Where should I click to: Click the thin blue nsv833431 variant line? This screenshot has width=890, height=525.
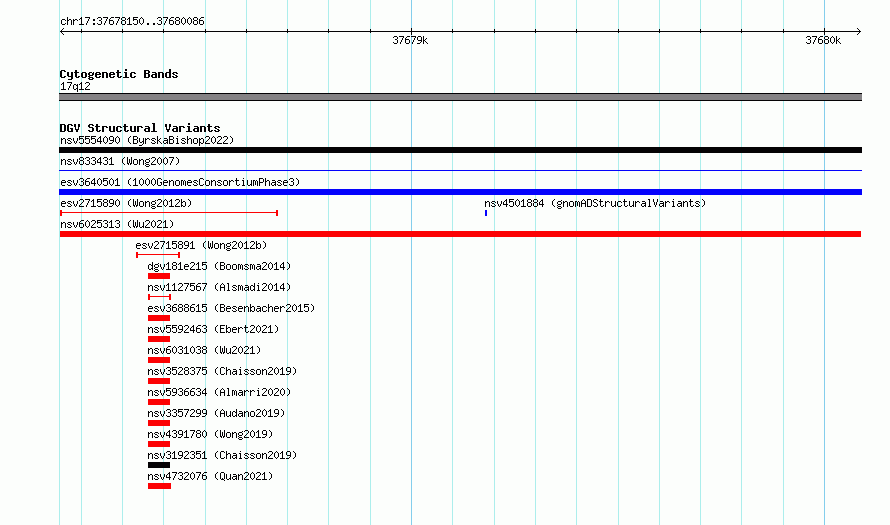(460, 170)
